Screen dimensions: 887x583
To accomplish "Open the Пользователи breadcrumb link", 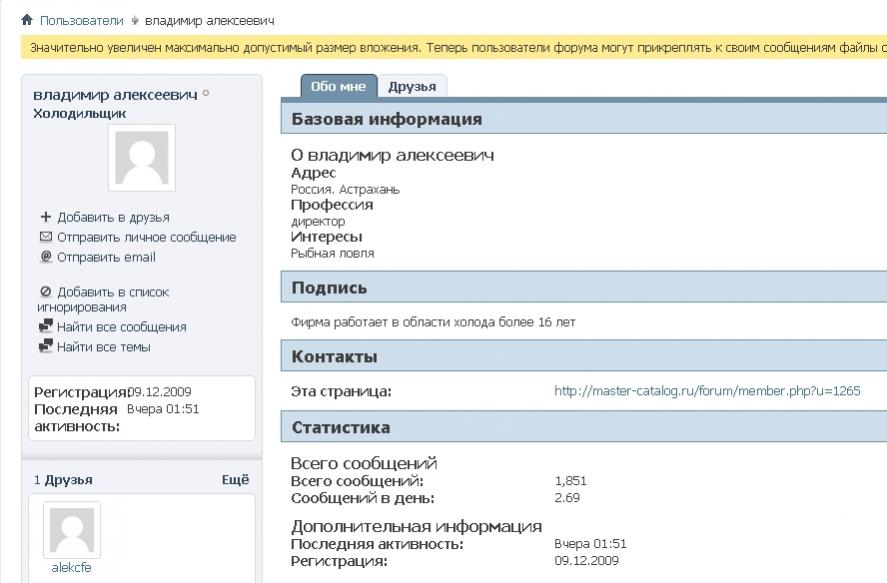I will tap(81, 20).
